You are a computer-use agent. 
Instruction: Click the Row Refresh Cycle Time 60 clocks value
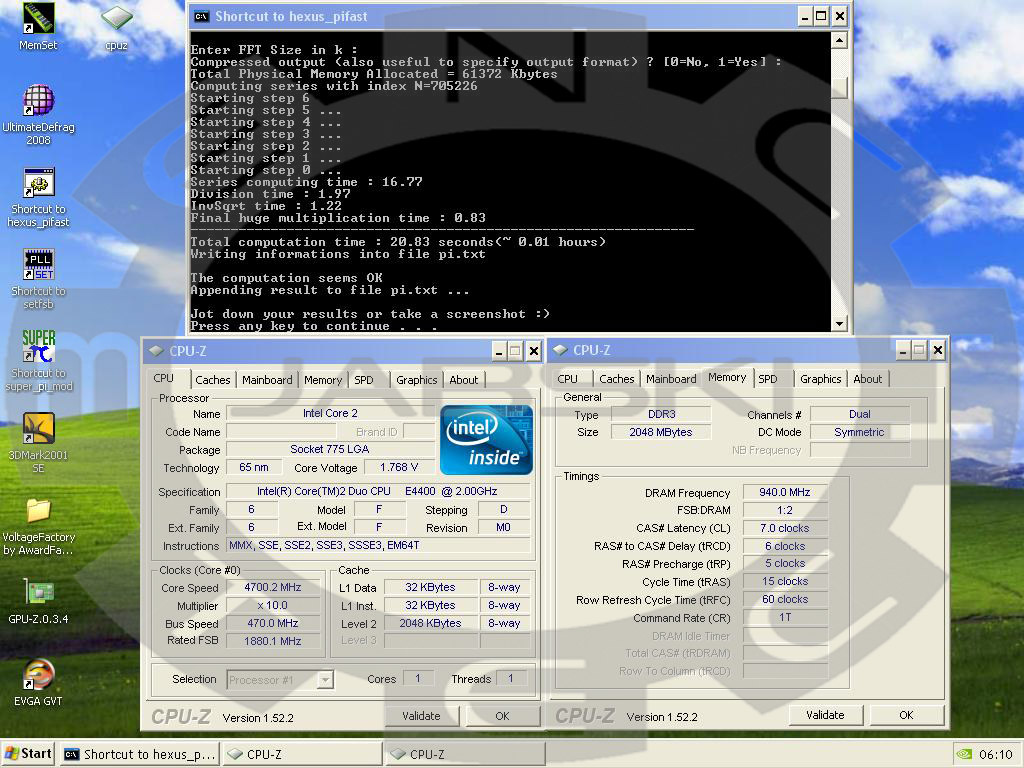tap(784, 600)
